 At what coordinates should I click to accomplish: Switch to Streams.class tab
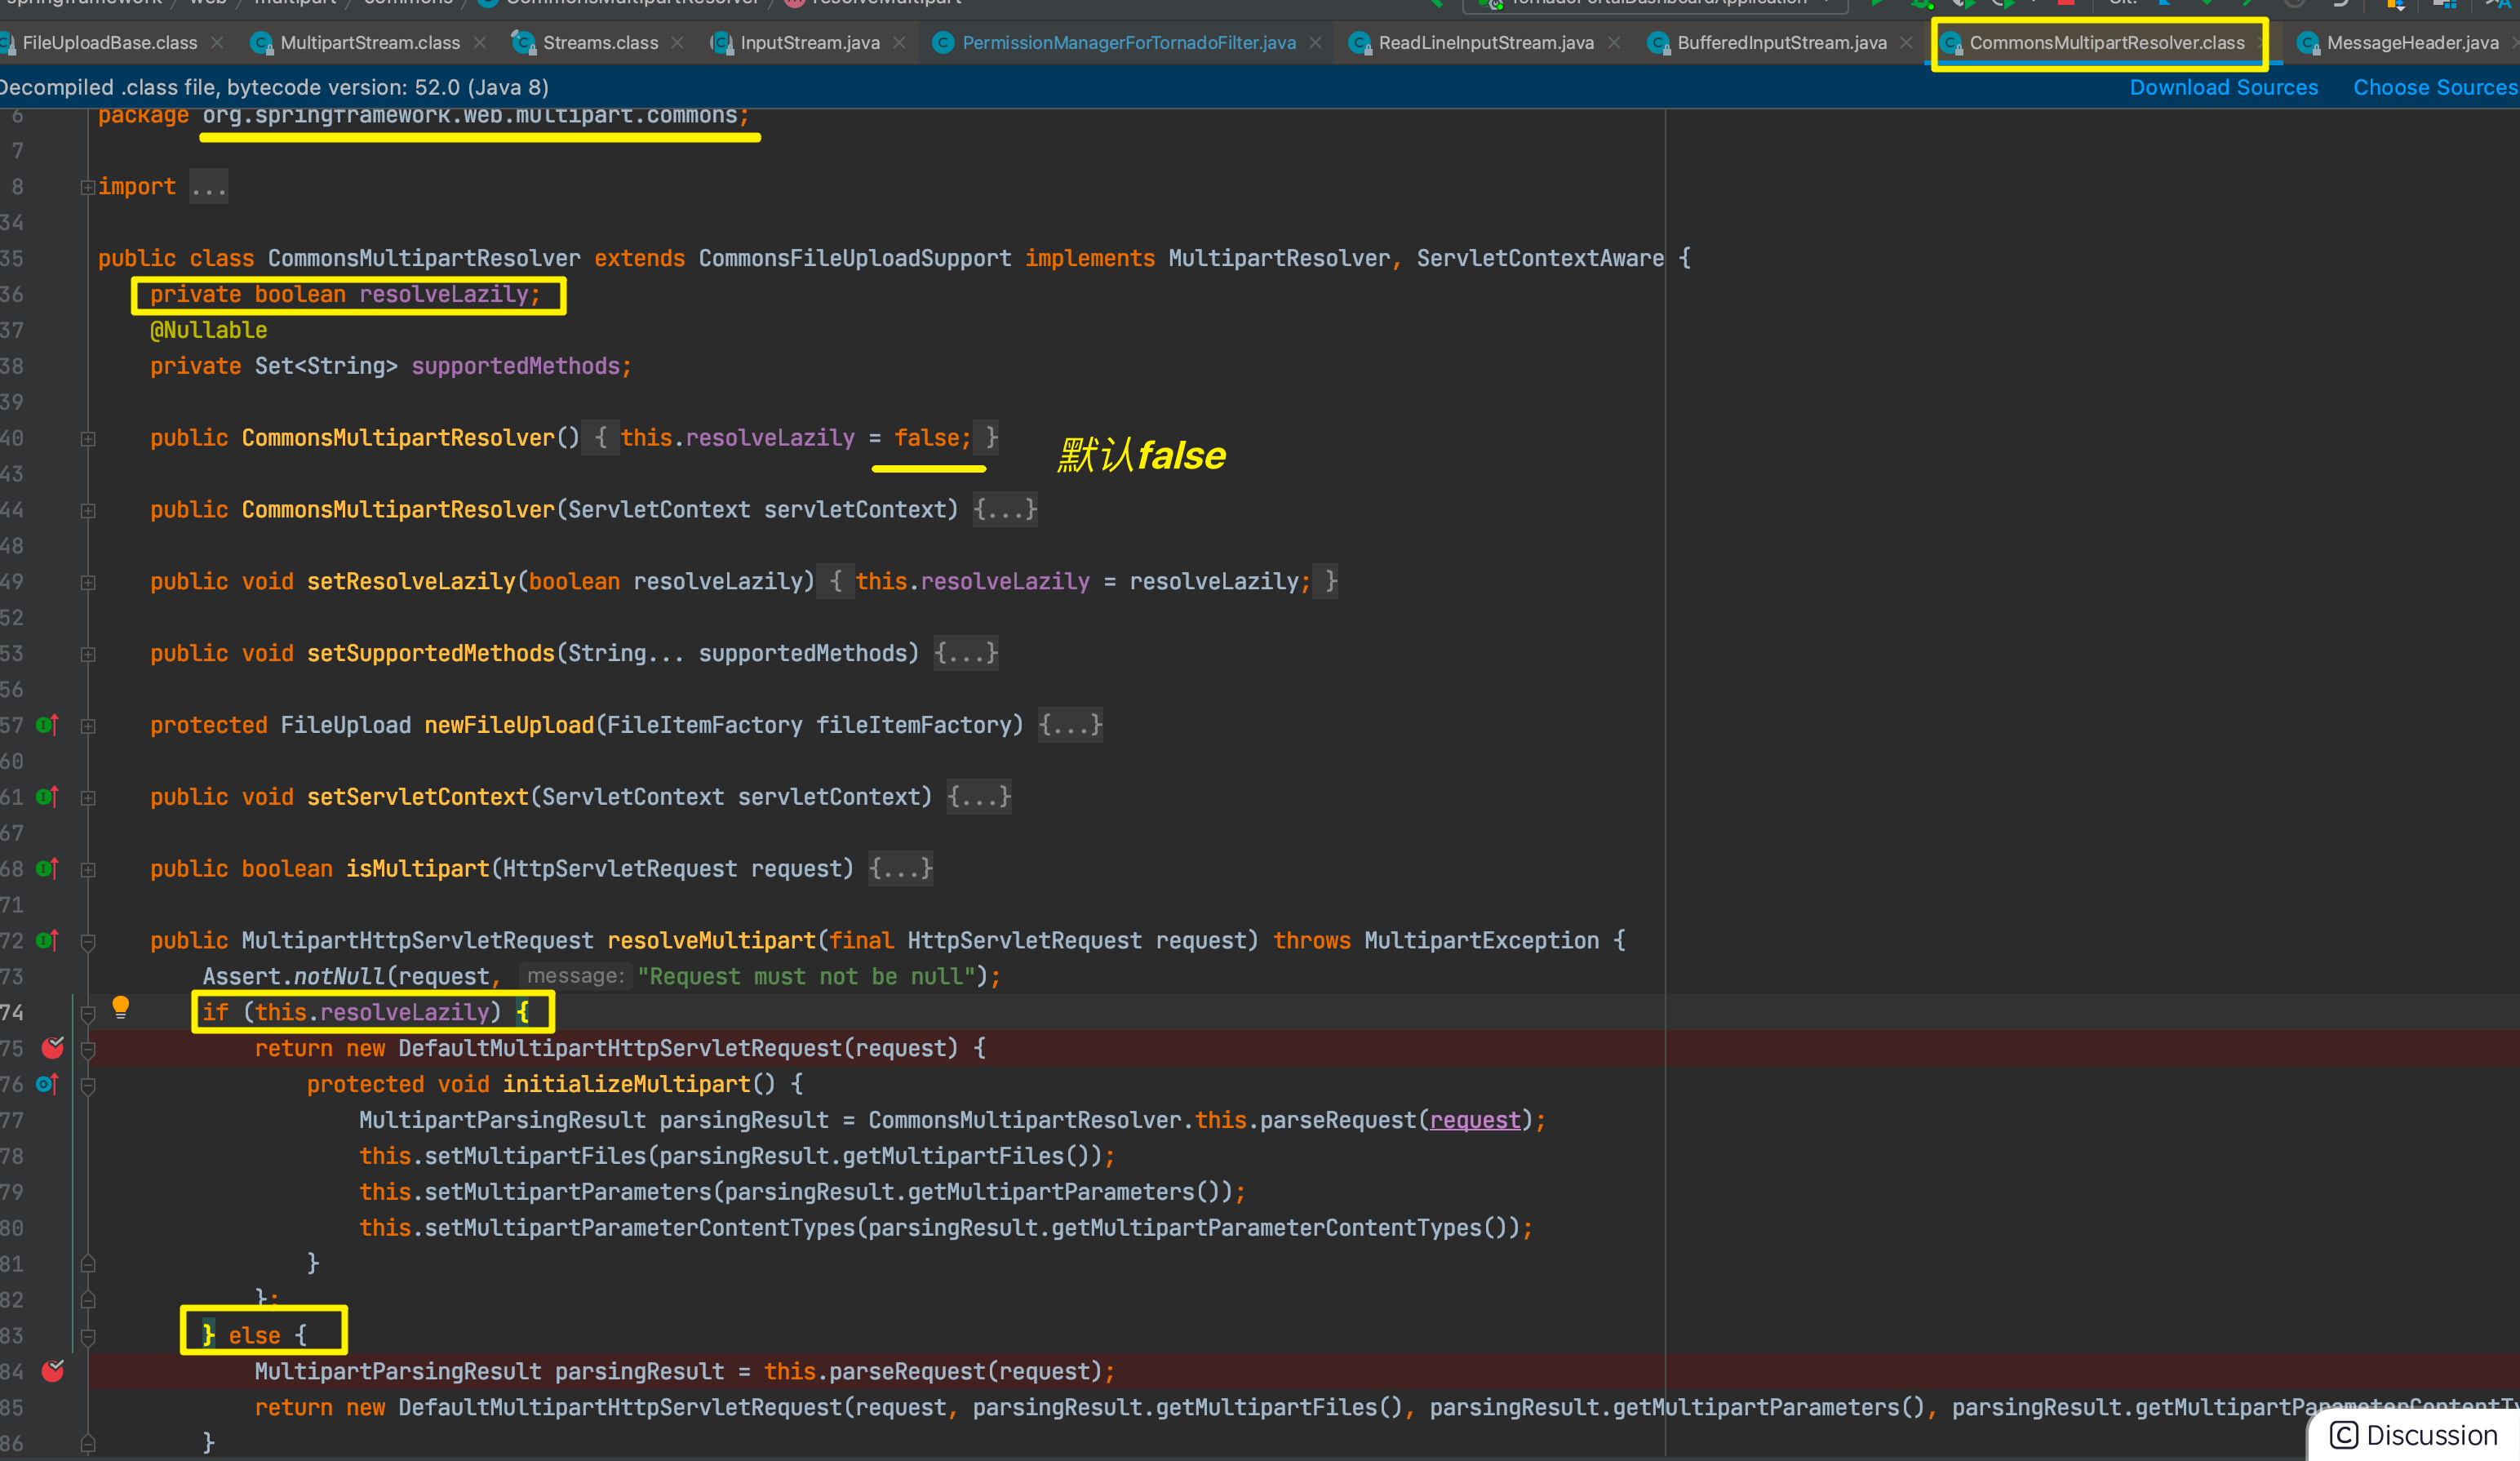pos(600,43)
